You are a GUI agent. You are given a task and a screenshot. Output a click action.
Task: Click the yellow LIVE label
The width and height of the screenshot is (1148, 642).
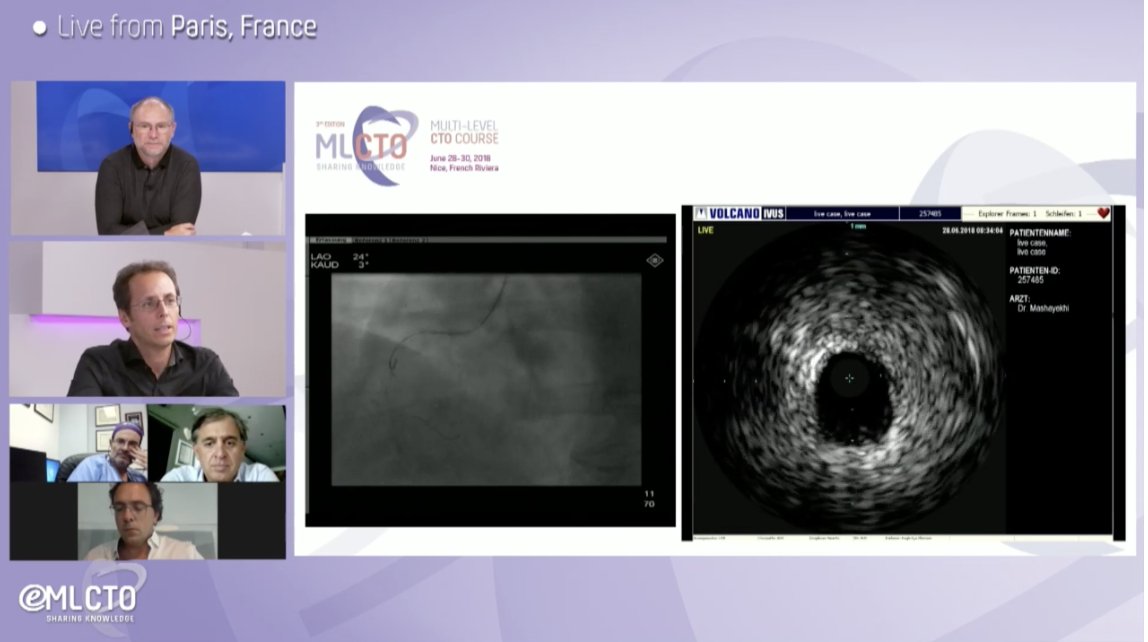point(705,230)
